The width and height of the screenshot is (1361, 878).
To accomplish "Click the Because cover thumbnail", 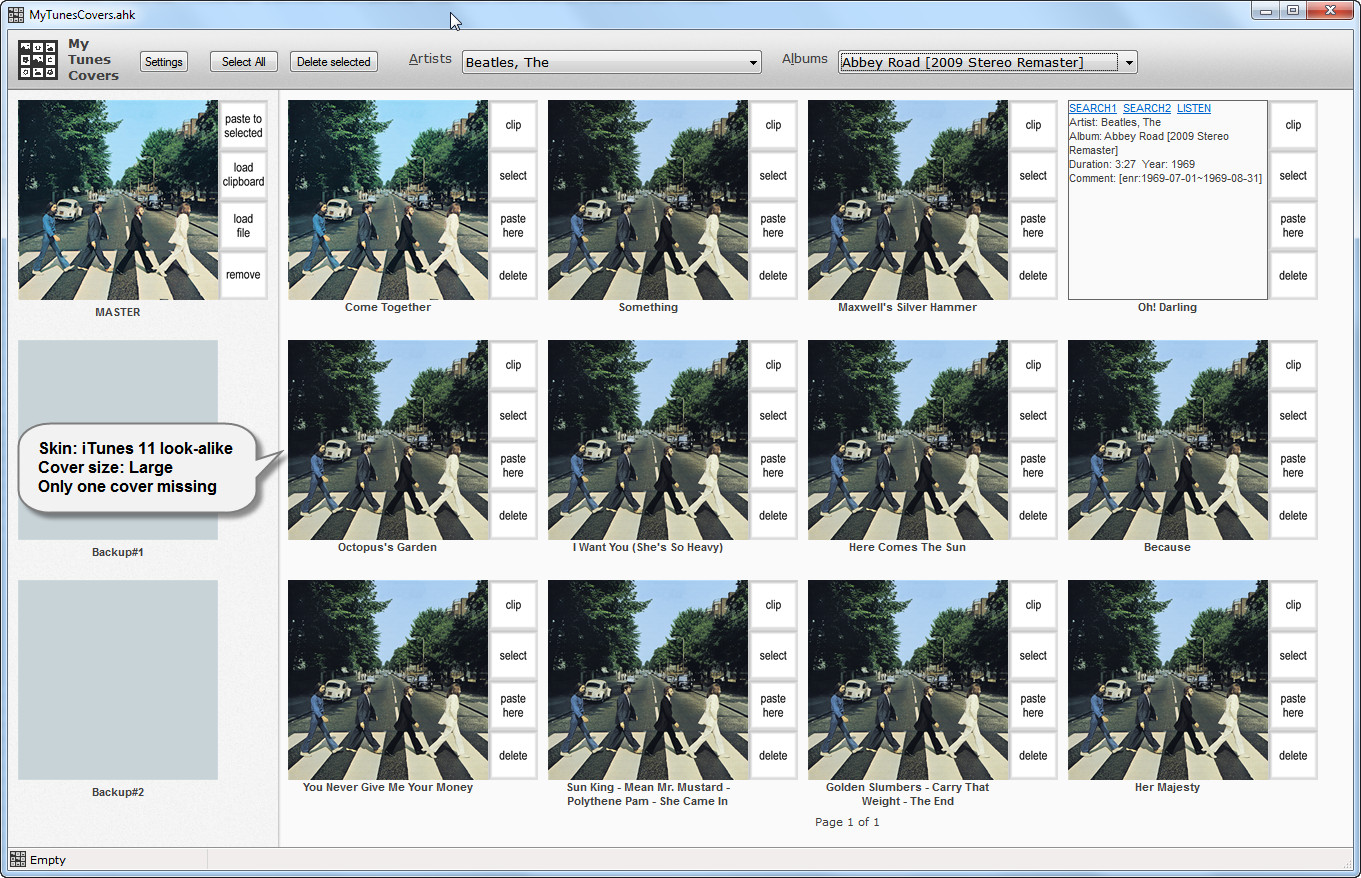I will 1168,440.
